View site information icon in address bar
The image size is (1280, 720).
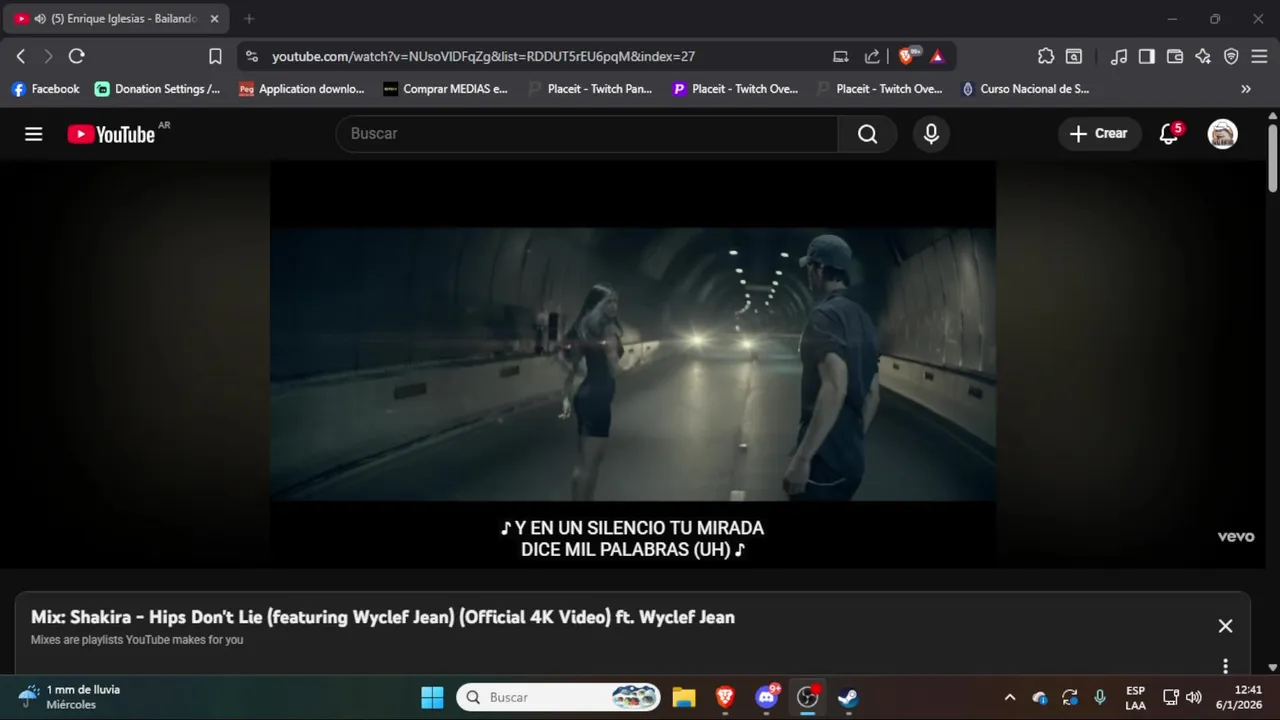251,56
